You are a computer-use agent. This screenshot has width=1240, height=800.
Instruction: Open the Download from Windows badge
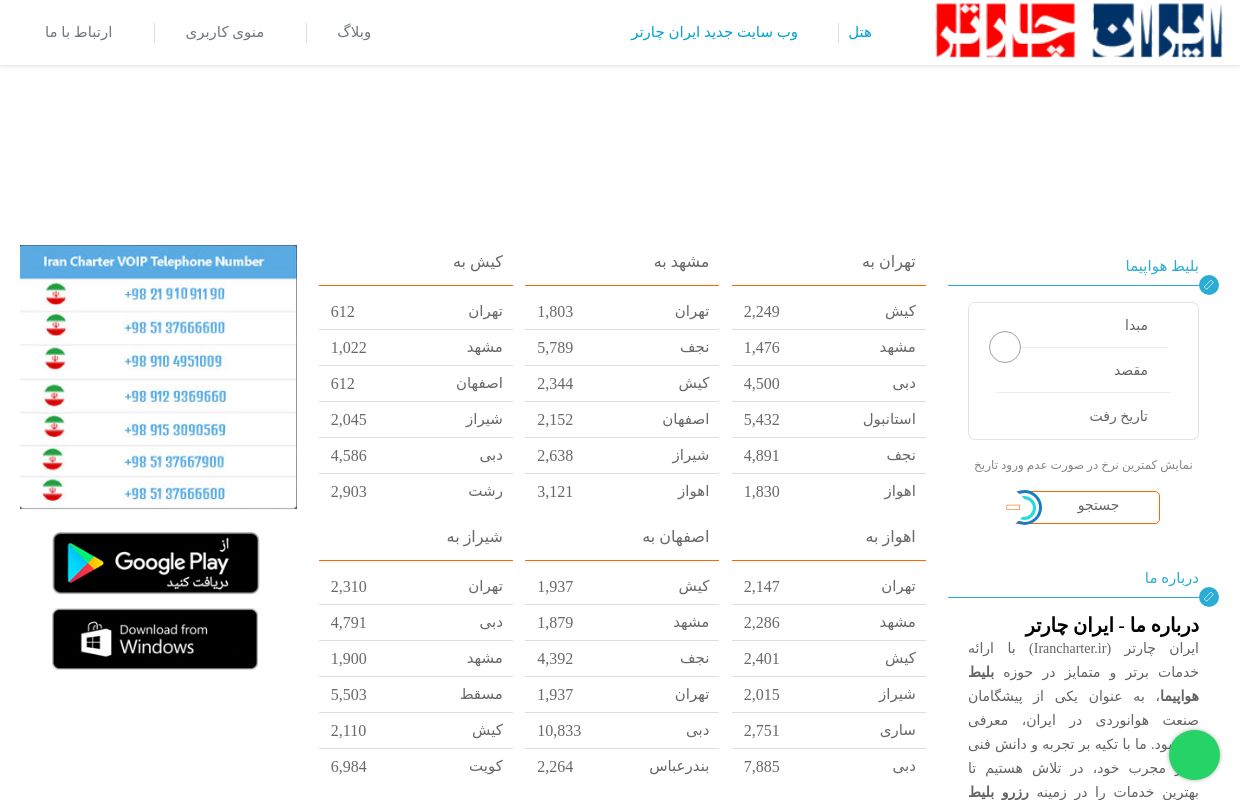(155, 639)
